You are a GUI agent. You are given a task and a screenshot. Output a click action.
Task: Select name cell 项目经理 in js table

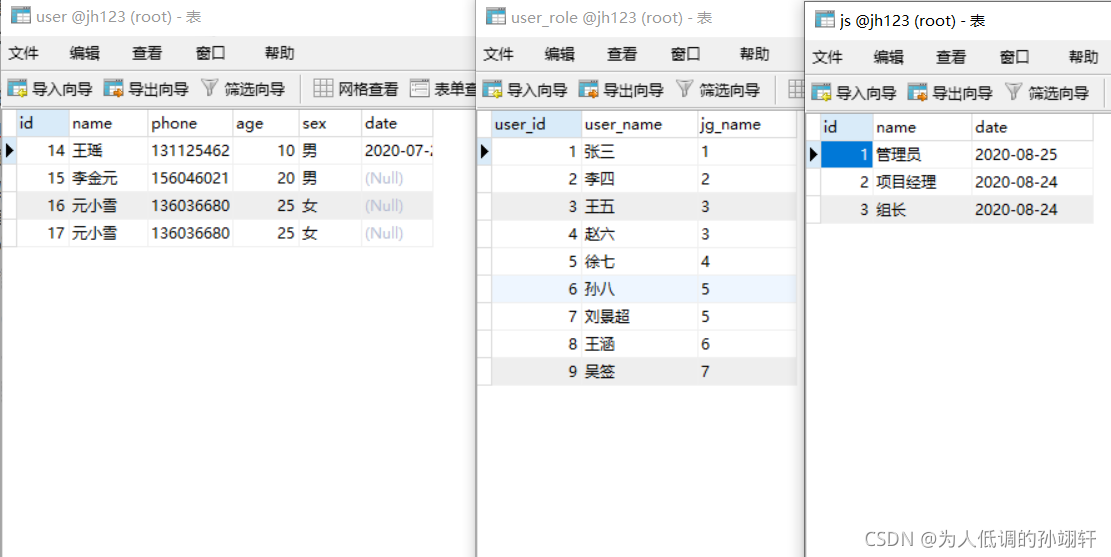pyautogui.click(x=922, y=182)
